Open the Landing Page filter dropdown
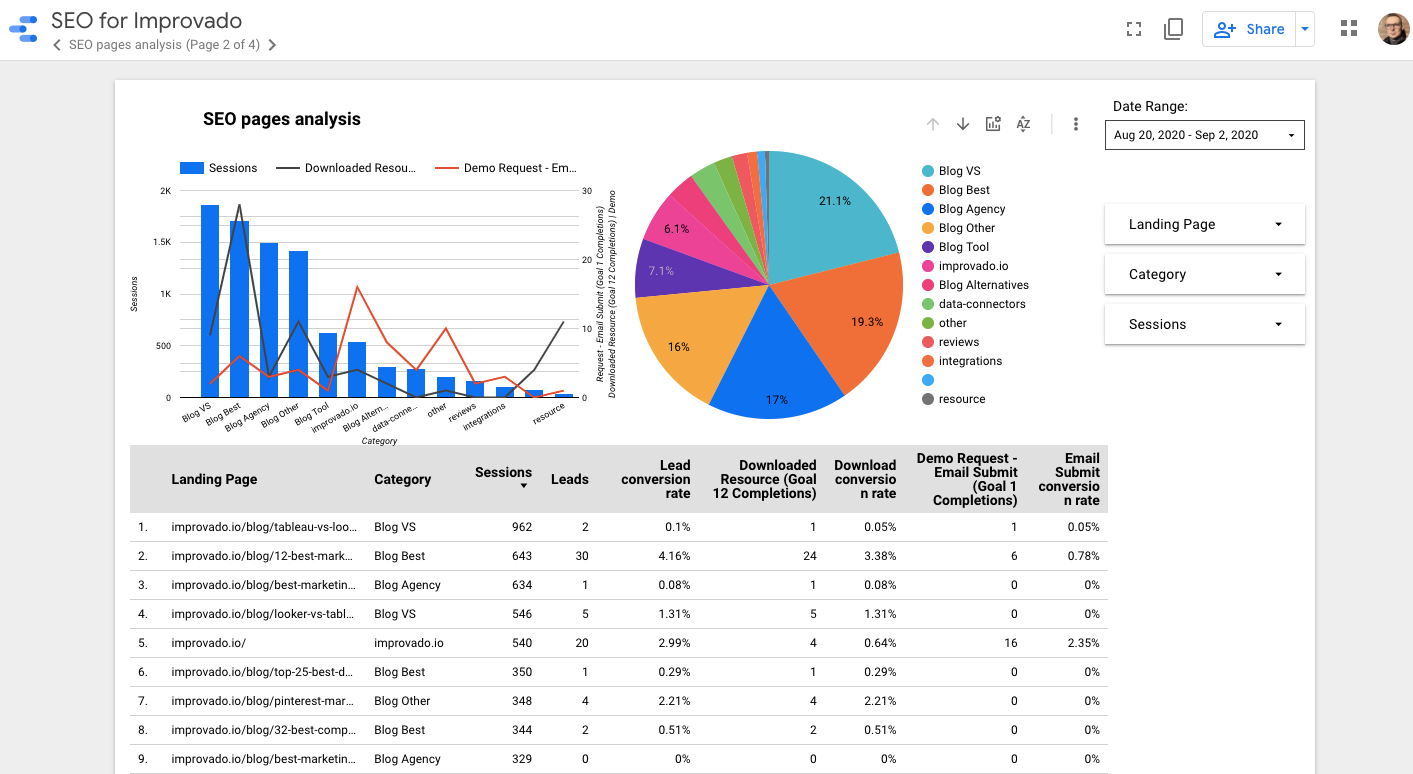The height and width of the screenshot is (774, 1413). point(1205,224)
